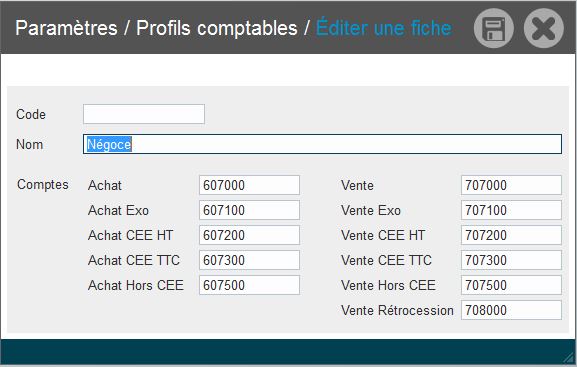Open Profils comptables in the breadcrumb
Image resolution: width=577 pixels, height=367 pixels.
[217, 28]
